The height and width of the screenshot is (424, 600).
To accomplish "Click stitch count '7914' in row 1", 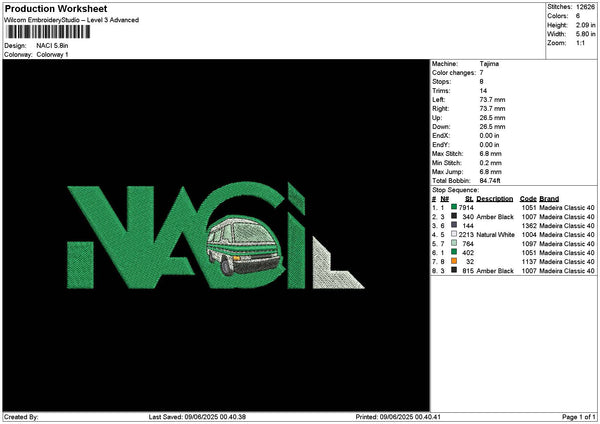I will click(x=466, y=208).
